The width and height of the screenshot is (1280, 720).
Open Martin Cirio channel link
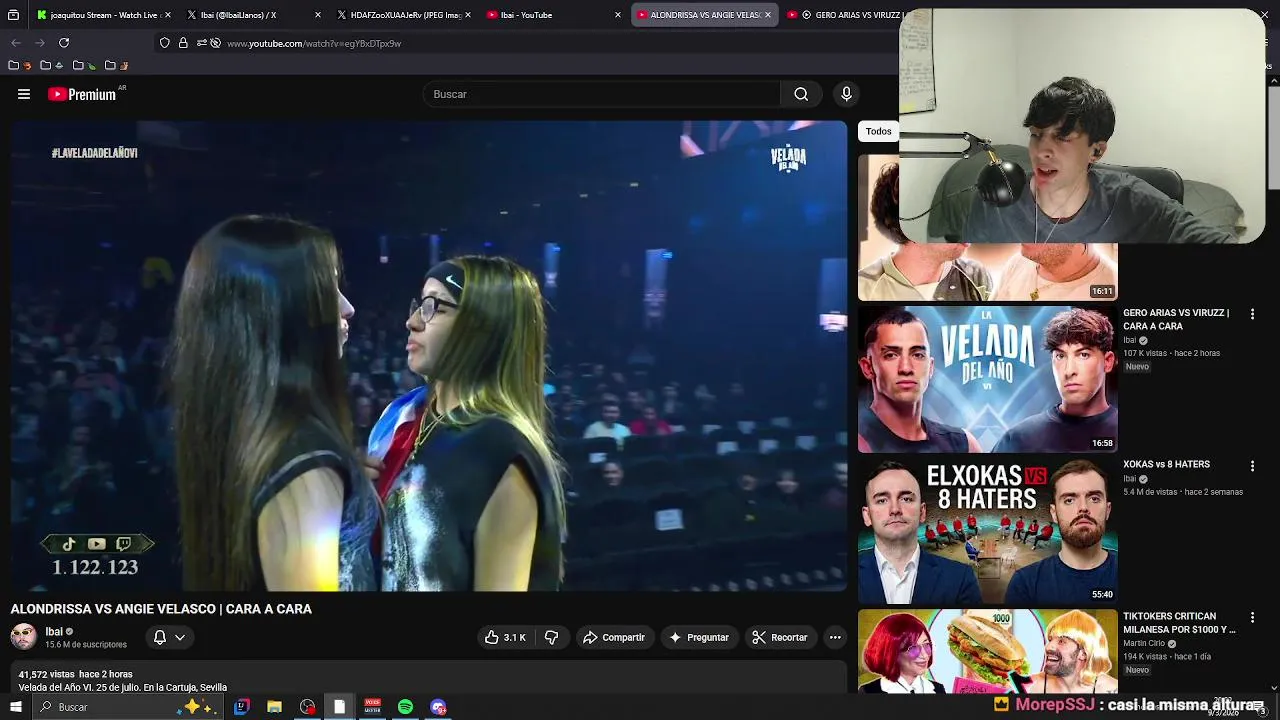[1144, 643]
